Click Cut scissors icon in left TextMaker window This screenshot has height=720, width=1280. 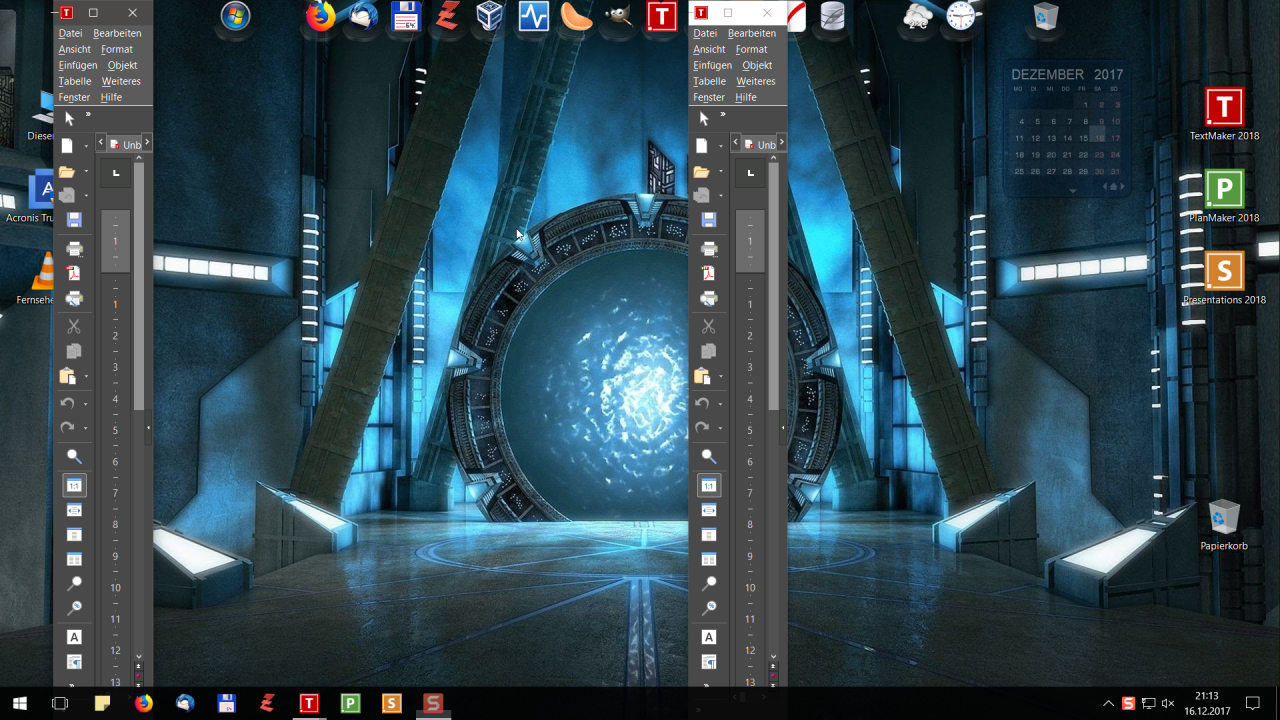(74, 326)
